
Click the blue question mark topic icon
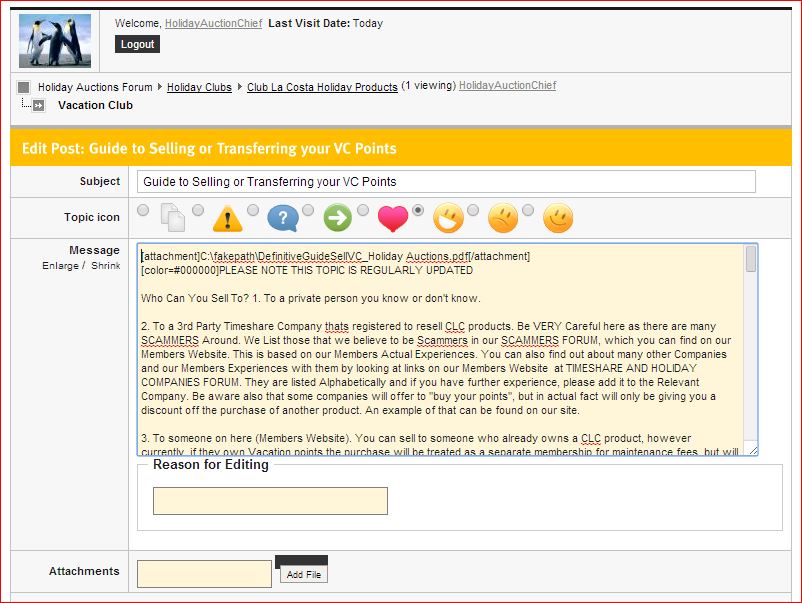pos(283,217)
